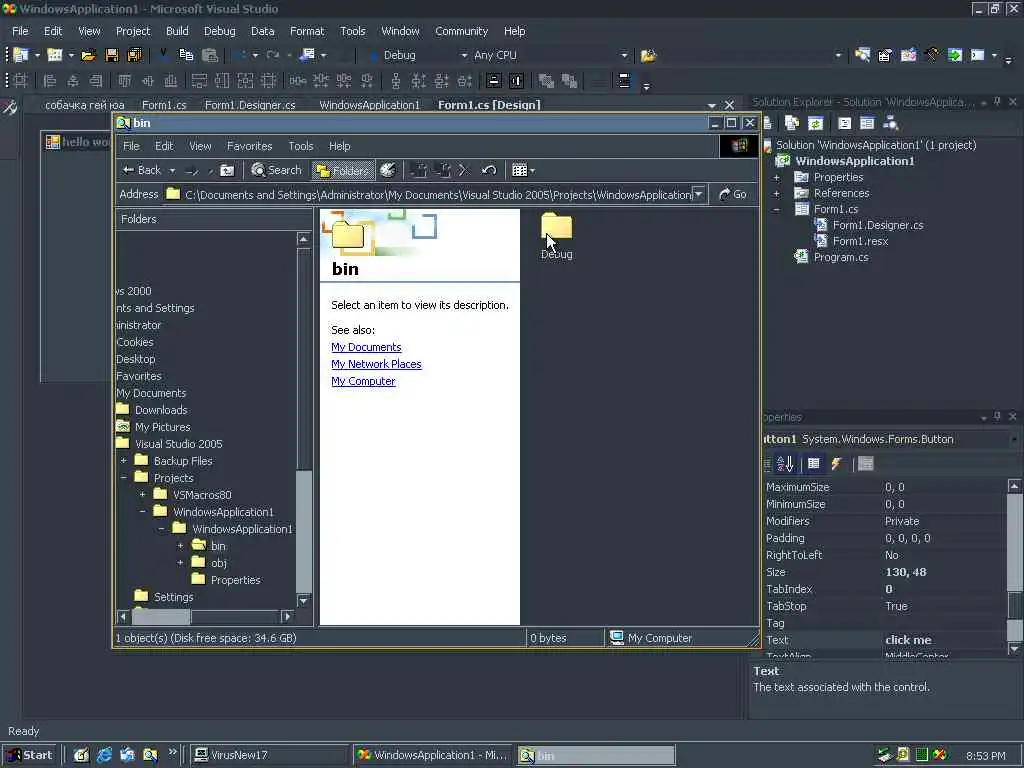Open Properties Window via top-right toolbar icon
Viewport: 1024px width, 768px height.
[x=886, y=56]
